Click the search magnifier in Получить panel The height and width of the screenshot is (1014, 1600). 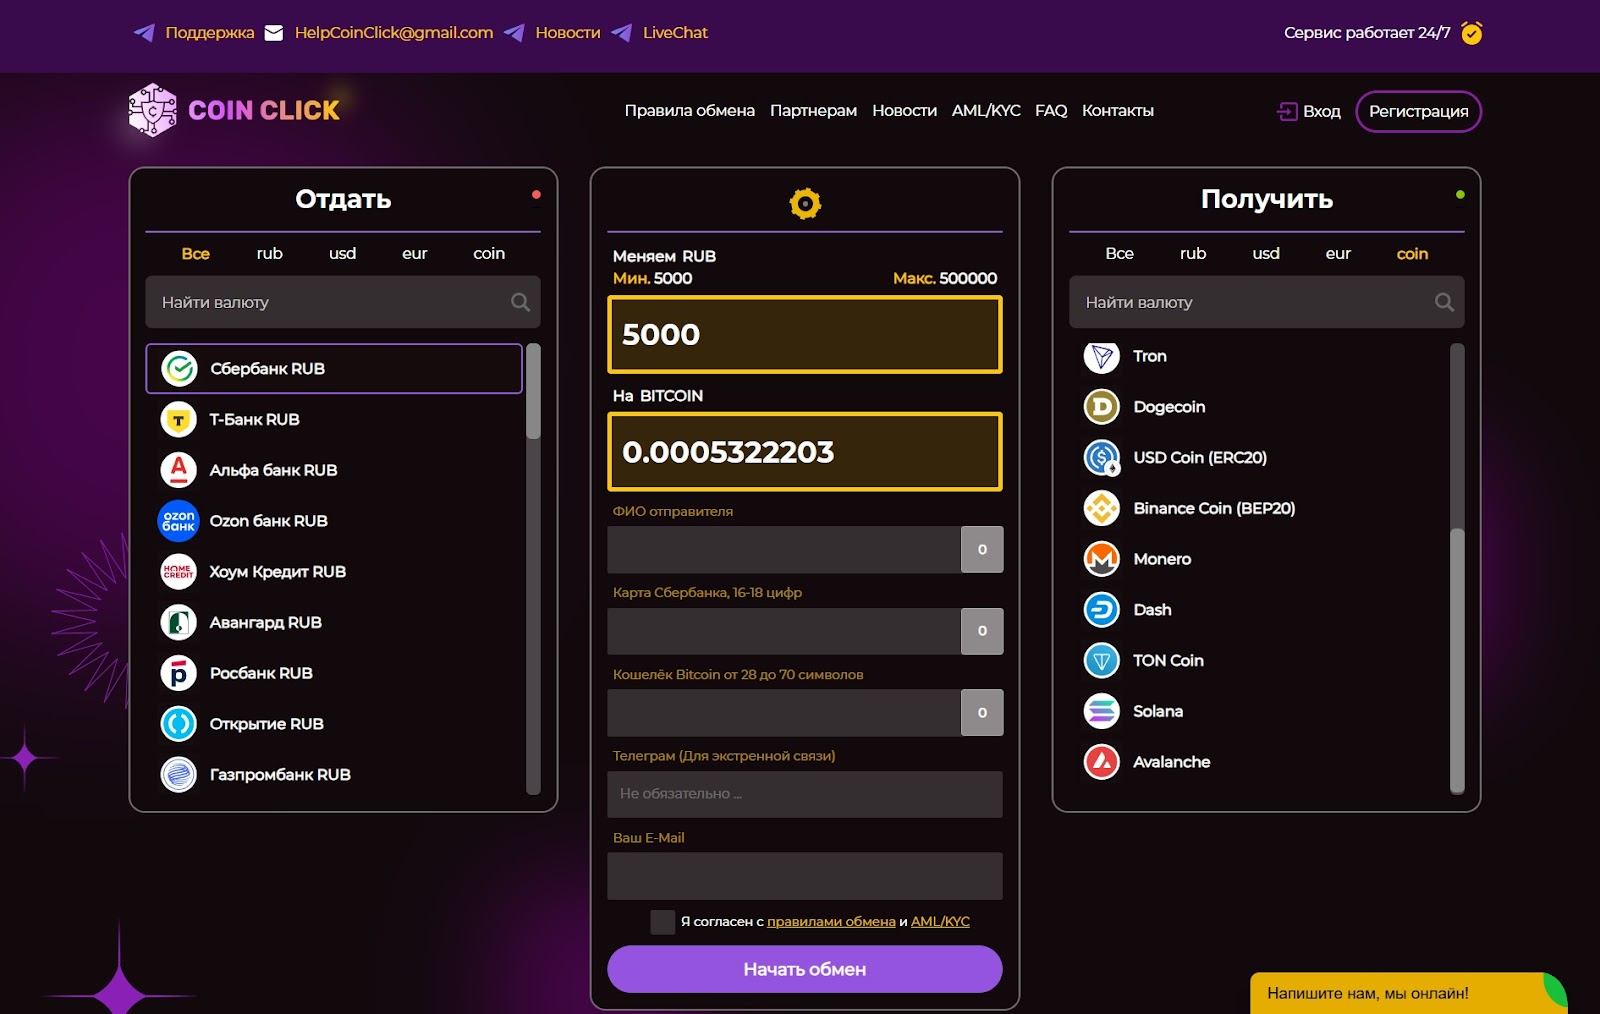(x=1444, y=302)
